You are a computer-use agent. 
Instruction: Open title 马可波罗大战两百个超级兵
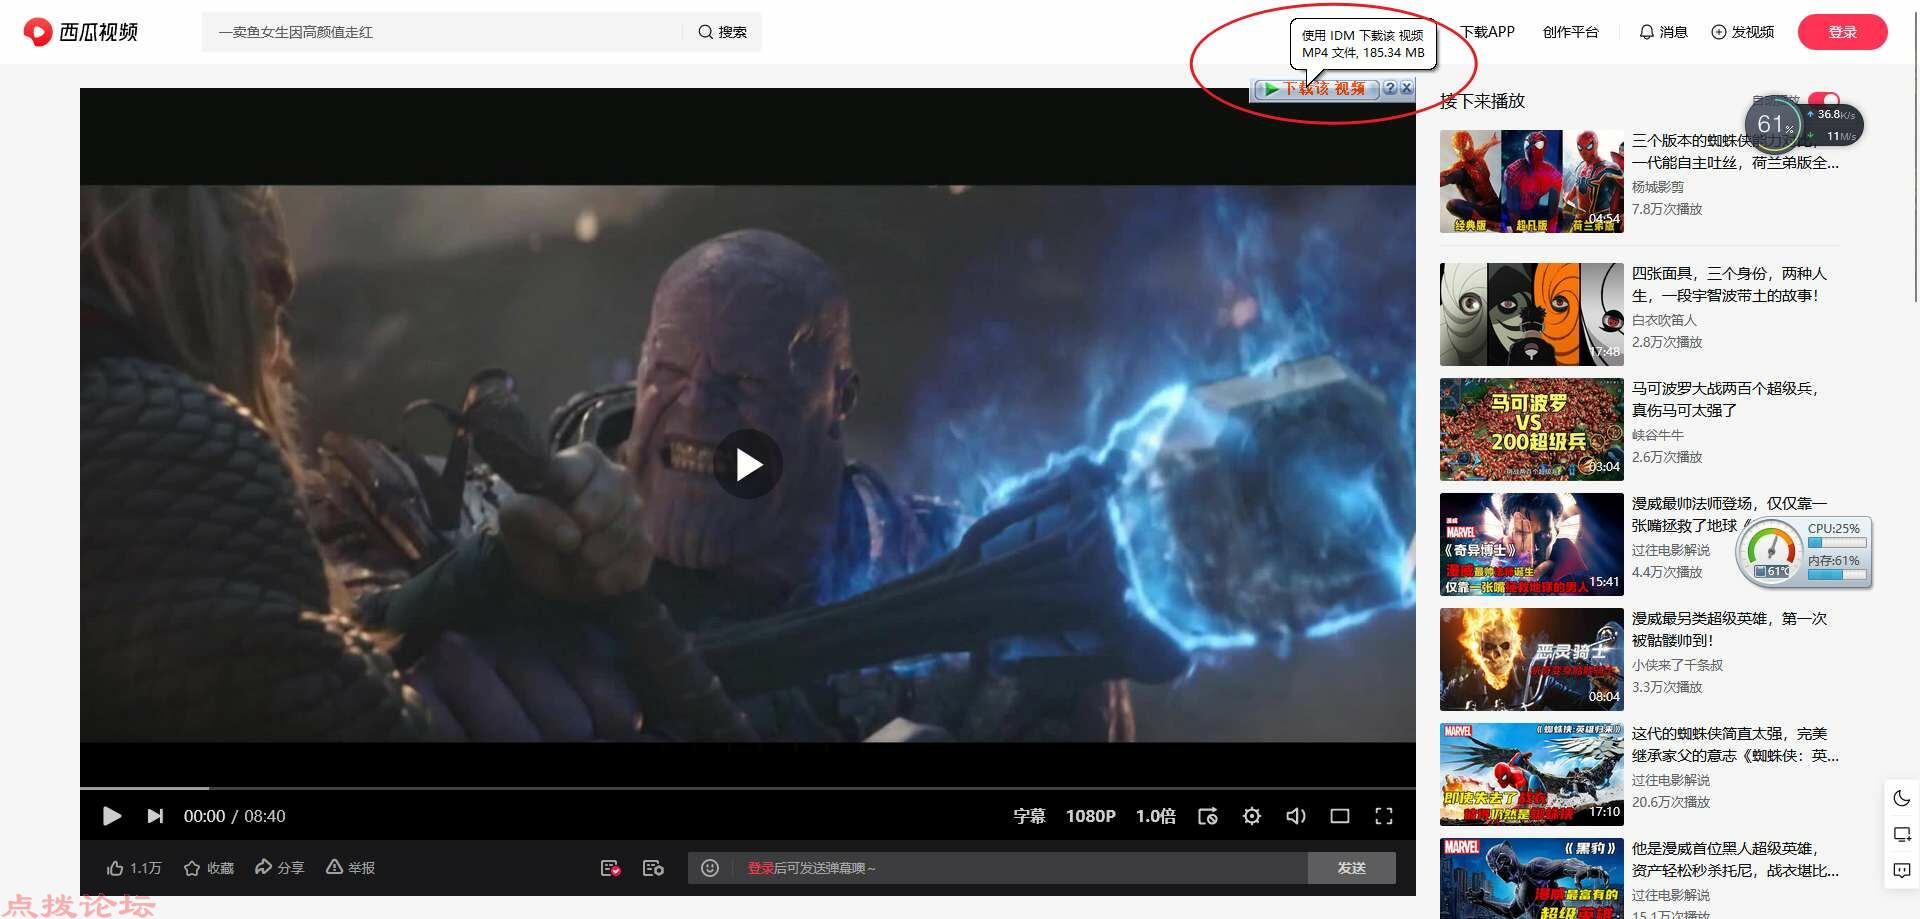coord(1725,399)
